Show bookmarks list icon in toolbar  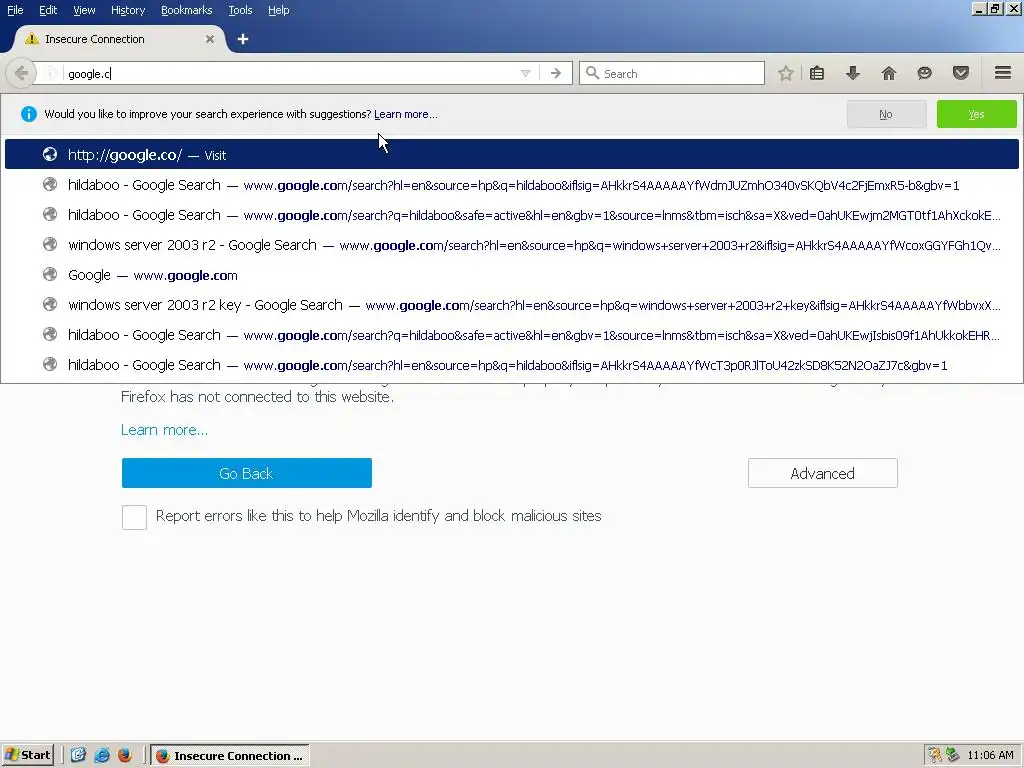click(x=817, y=73)
